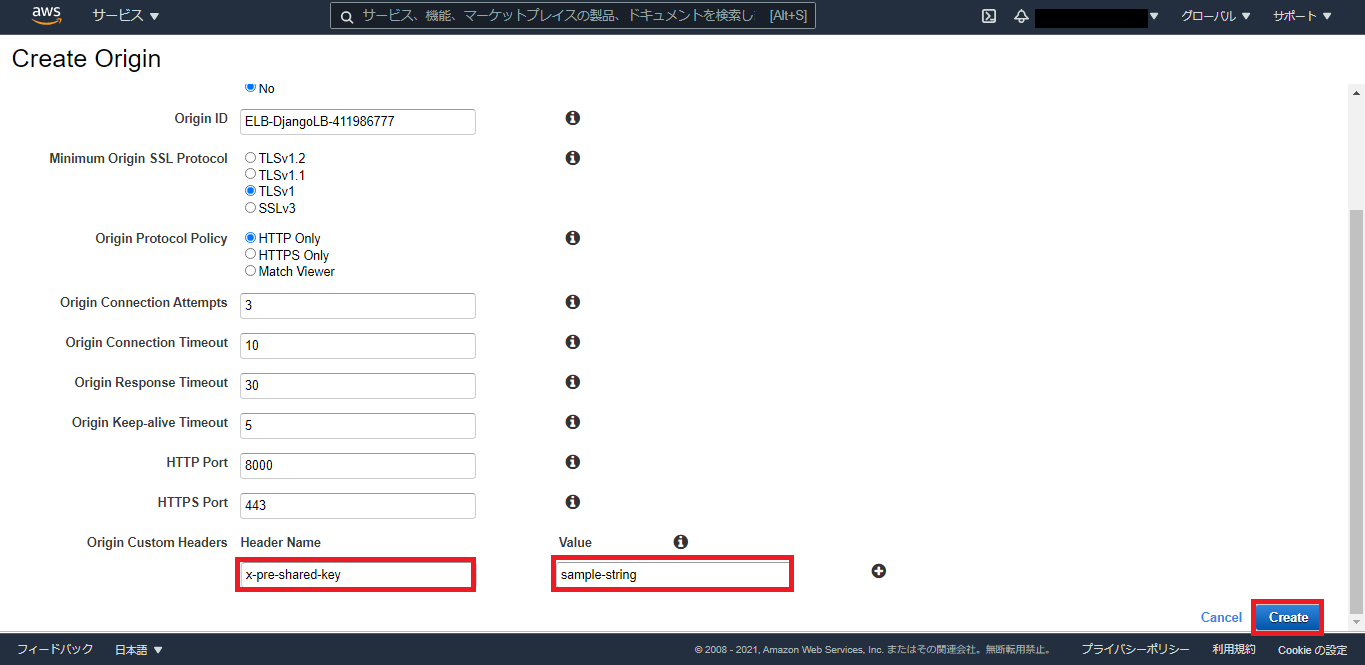Open Cookie の設定 preferences
Screen dimensions: 1365x665
(1312, 649)
